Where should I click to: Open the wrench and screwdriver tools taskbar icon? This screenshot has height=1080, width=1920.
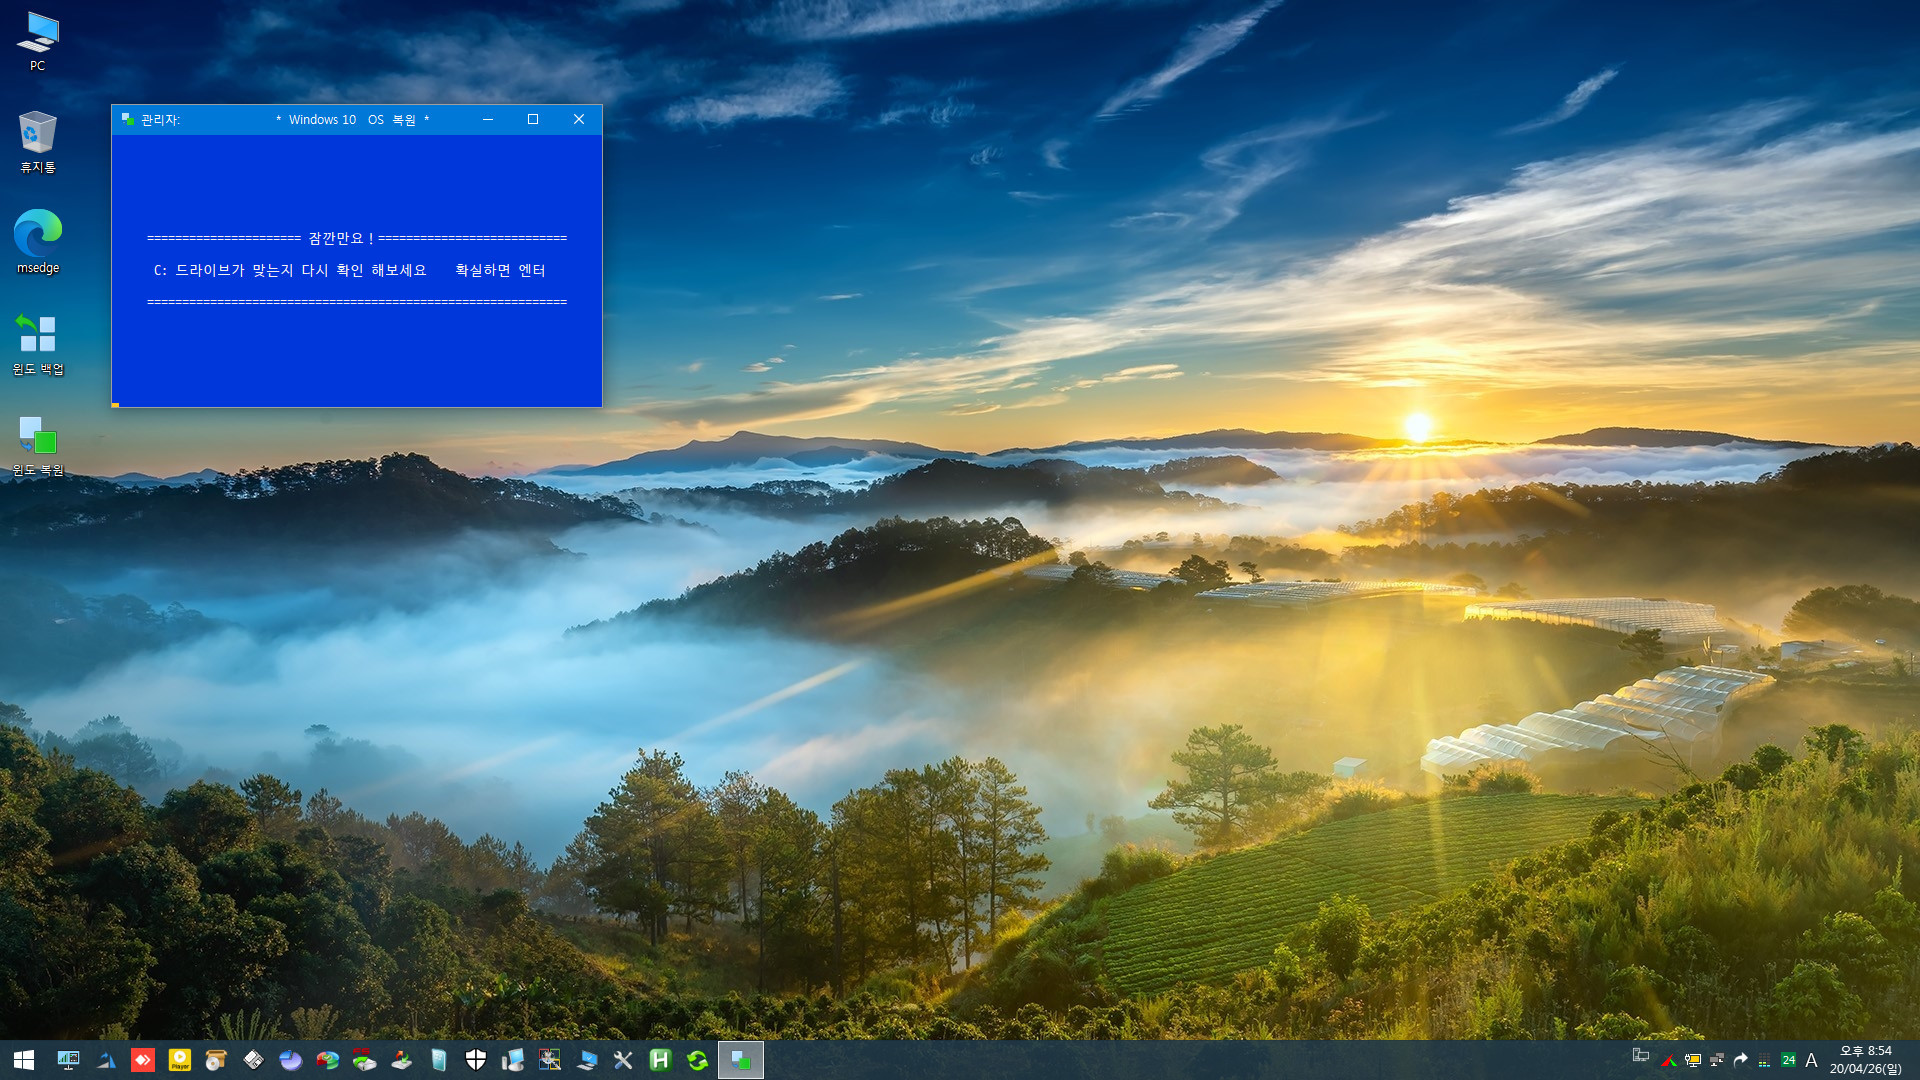[x=623, y=1060]
